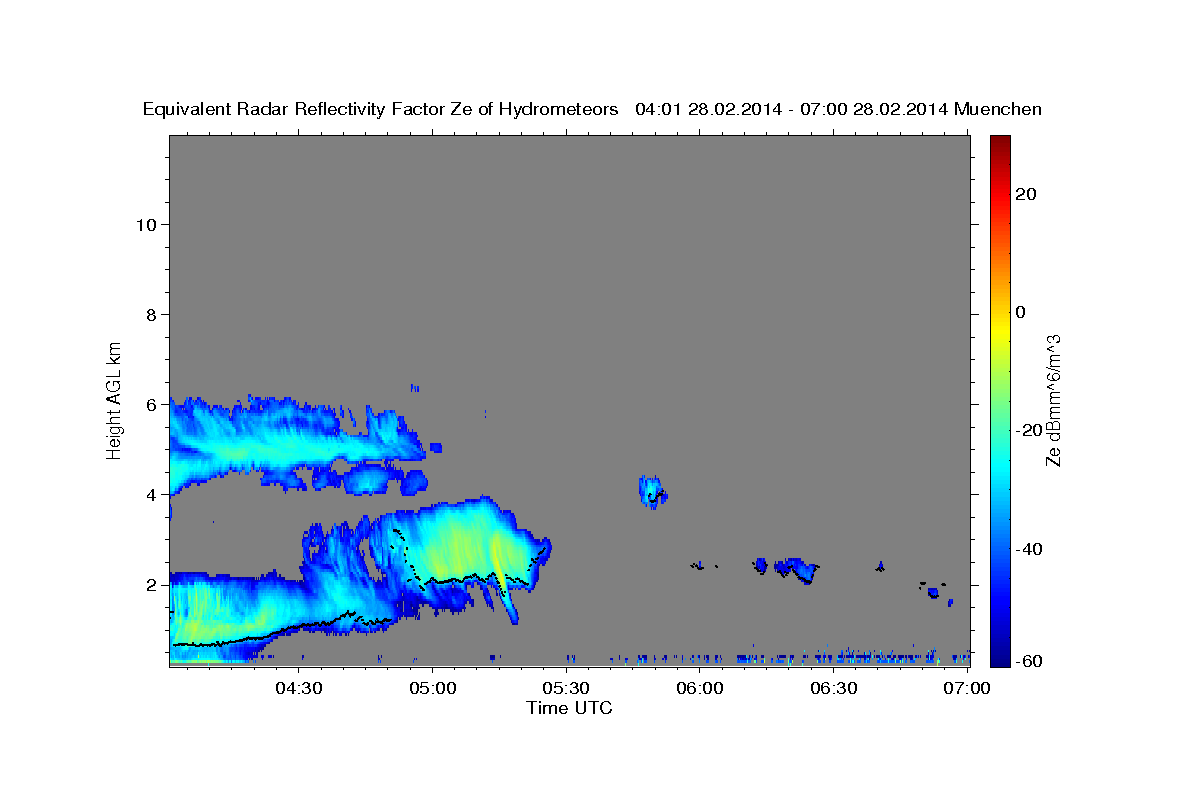Image resolution: width=1200 pixels, height=800 pixels.
Task: Click the colorbar value -40
Action: point(1029,549)
